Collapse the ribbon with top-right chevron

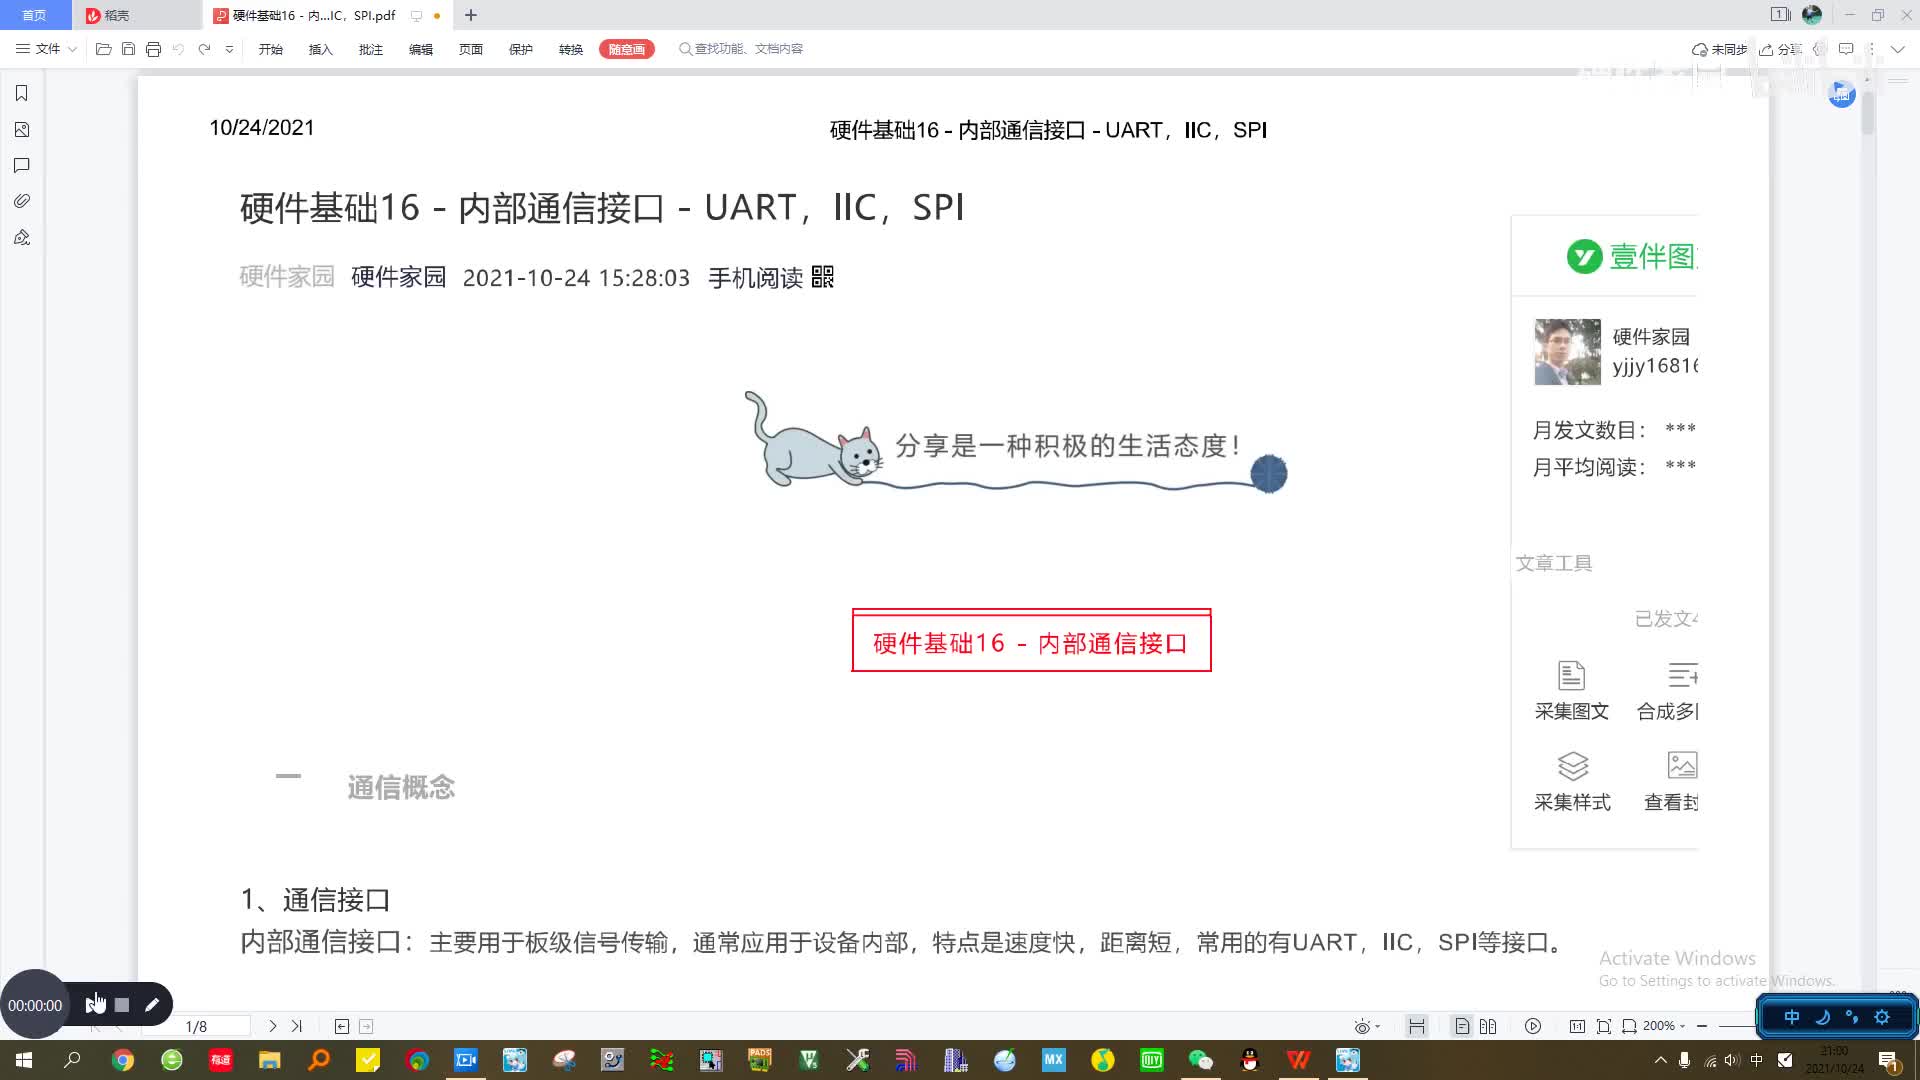(x=1897, y=49)
